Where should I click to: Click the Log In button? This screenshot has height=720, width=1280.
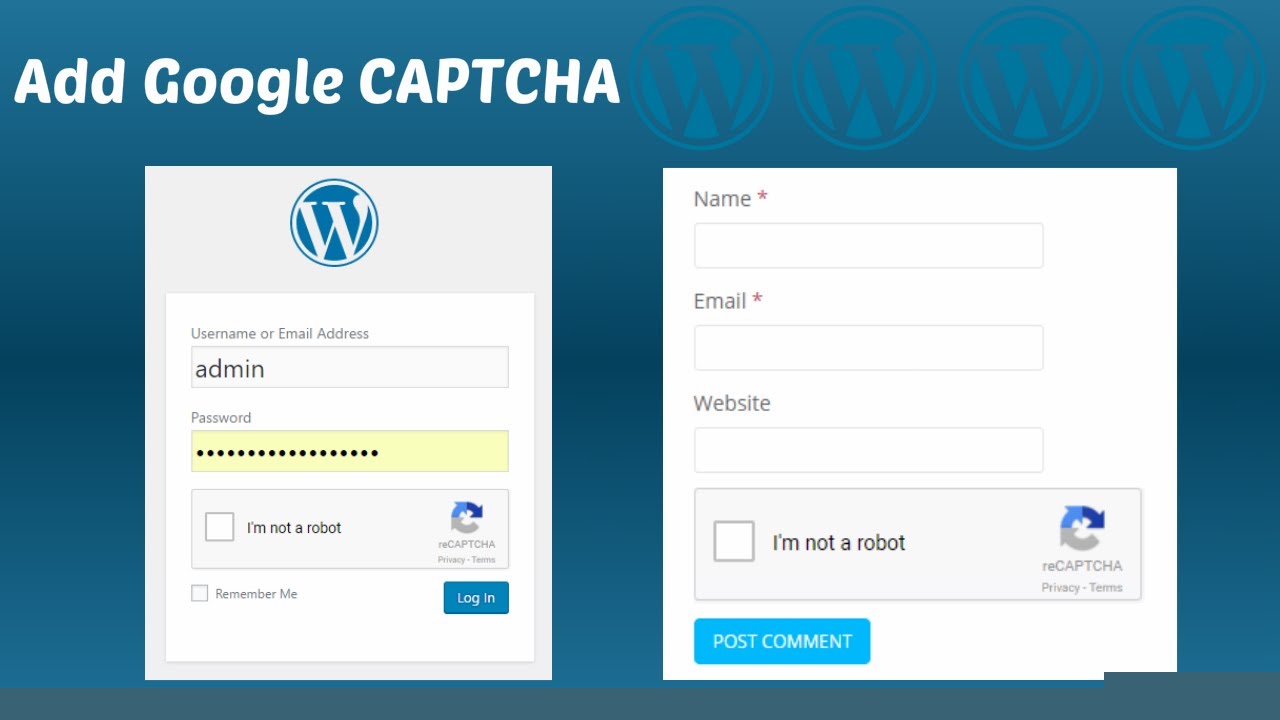476,598
